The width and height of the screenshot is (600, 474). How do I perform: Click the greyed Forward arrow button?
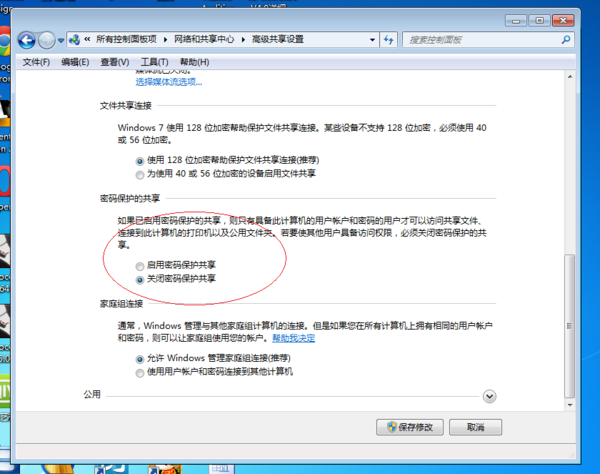[x=46, y=40]
